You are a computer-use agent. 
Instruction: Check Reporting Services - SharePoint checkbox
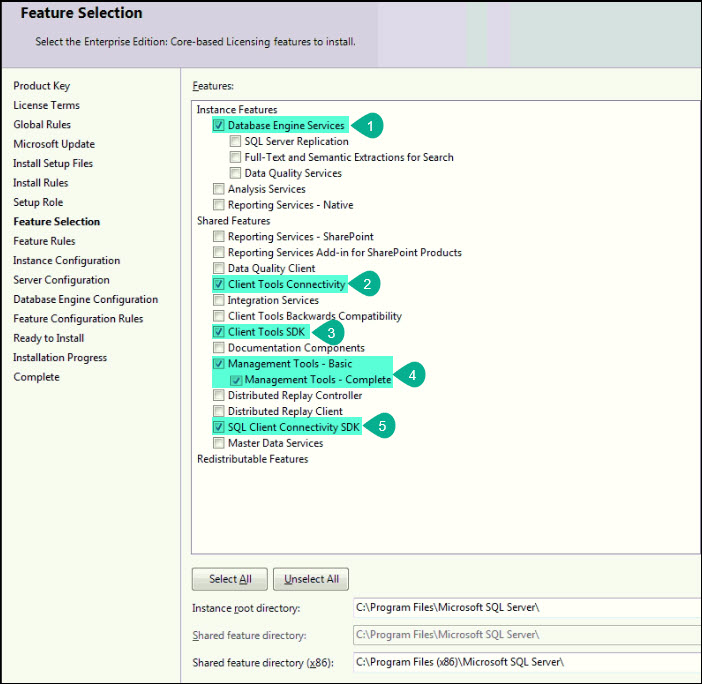[x=218, y=236]
